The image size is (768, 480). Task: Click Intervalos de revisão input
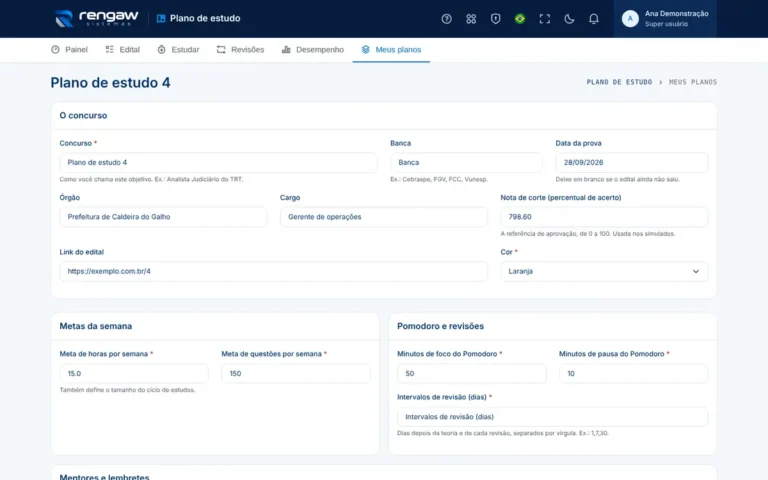(552, 417)
